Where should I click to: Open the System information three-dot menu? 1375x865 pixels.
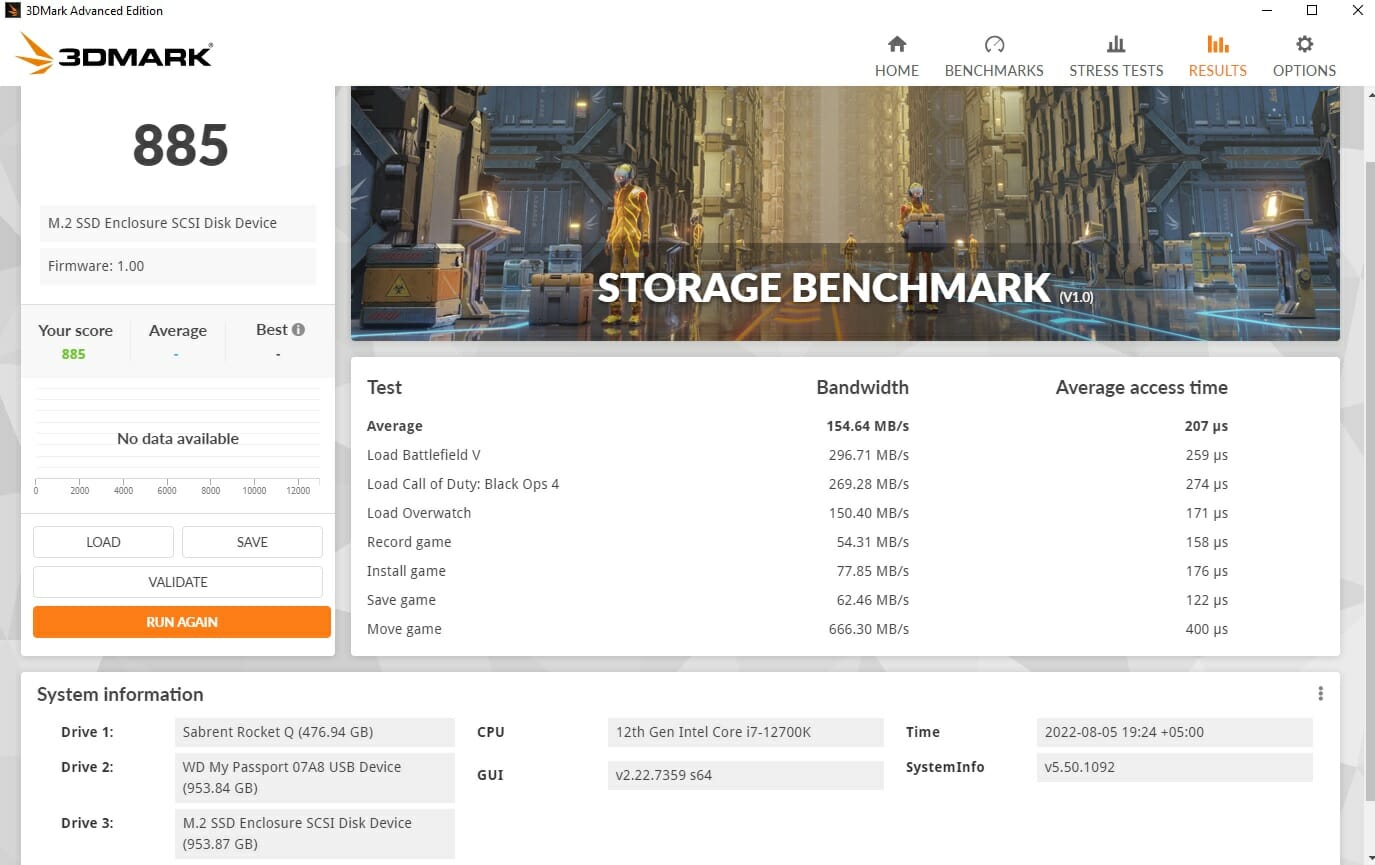click(1320, 694)
